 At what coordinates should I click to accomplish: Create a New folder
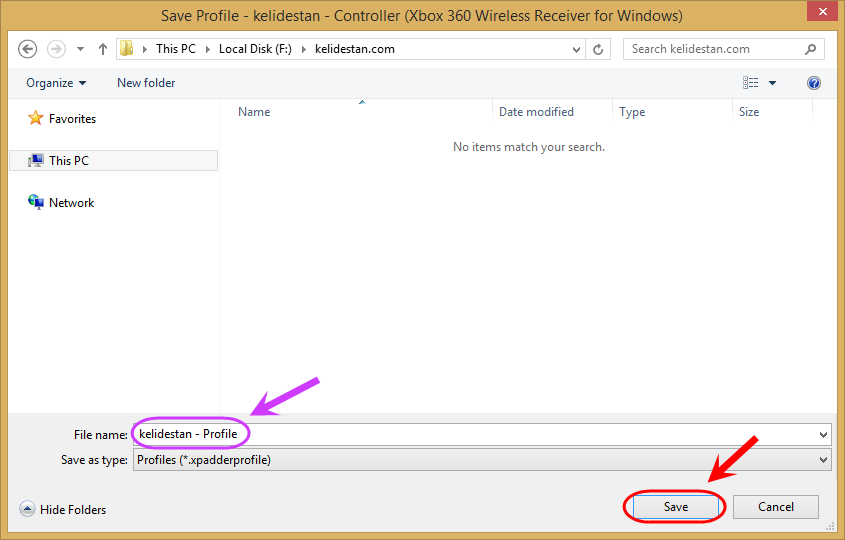pos(146,83)
